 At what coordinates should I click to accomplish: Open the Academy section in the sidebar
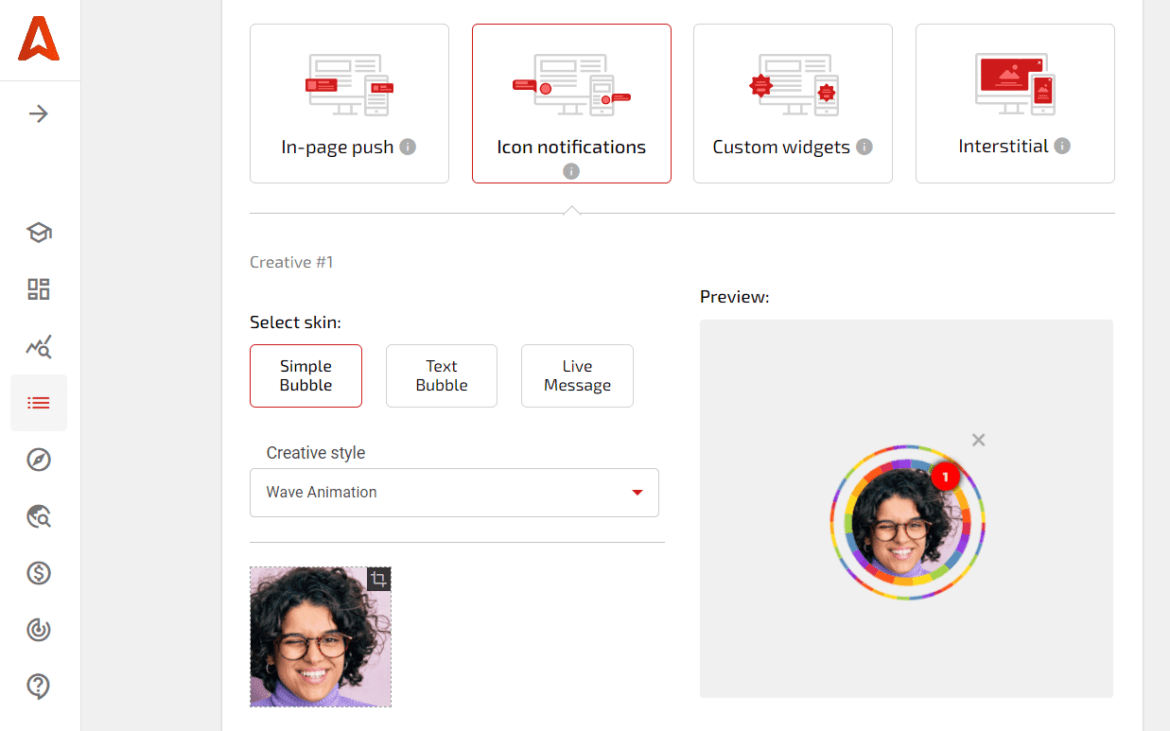(38, 231)
